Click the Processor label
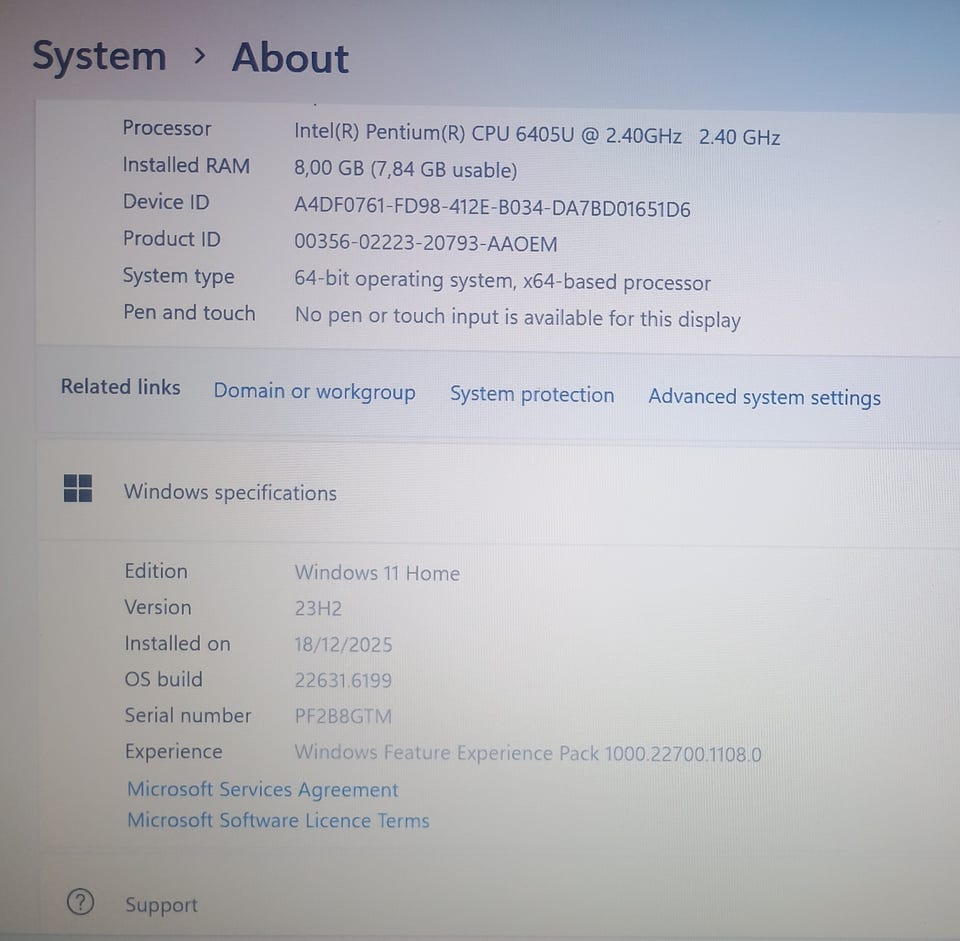Image resolution: width=960 pixels, height=941 pixels. (167, 129)
